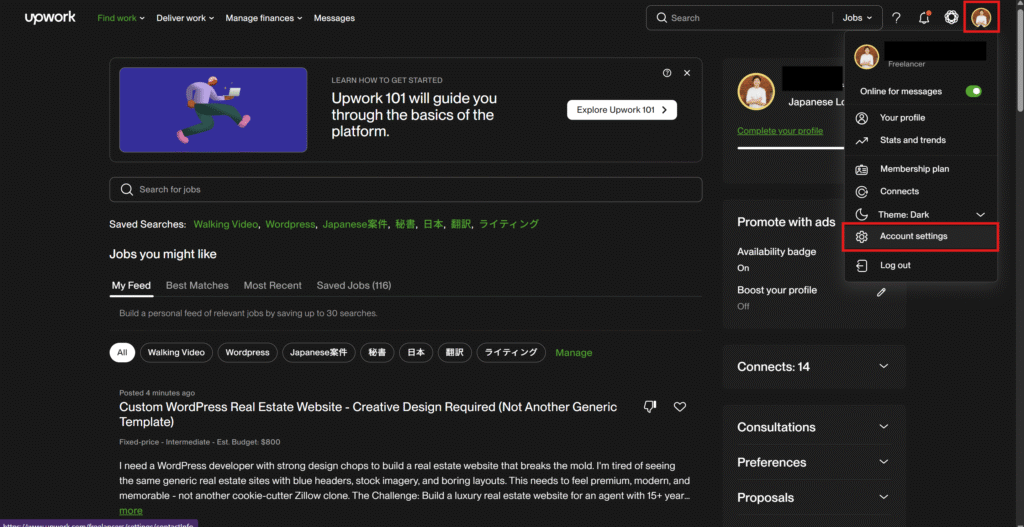Click the Upwork logo
The image size is (1024, 527).
[50, 18]
